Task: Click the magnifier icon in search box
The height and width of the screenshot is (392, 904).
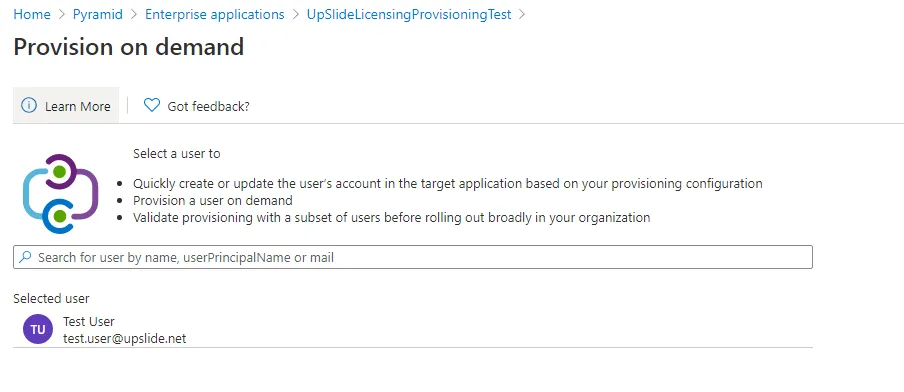Action: 25,257
